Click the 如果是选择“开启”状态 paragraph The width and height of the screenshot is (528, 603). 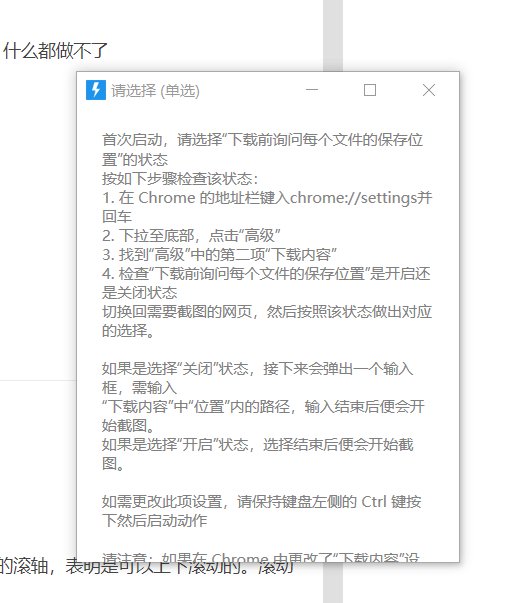click(257, 454)
